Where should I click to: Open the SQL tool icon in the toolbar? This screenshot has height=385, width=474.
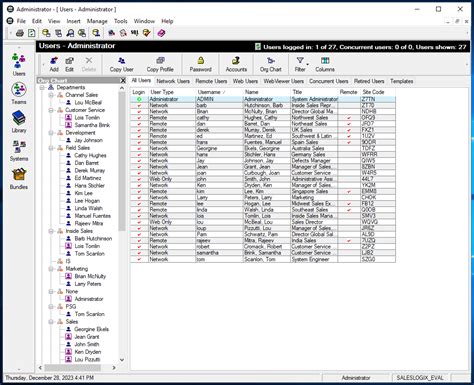point(134,33)
